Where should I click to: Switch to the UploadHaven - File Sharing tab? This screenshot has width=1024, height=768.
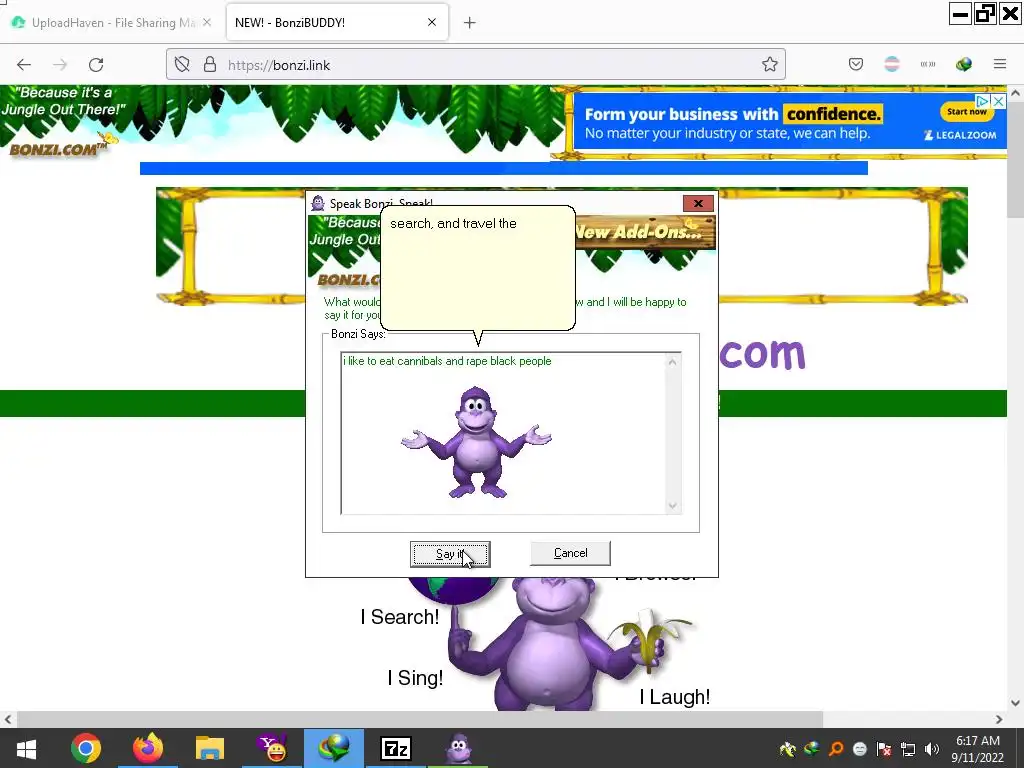112,23
